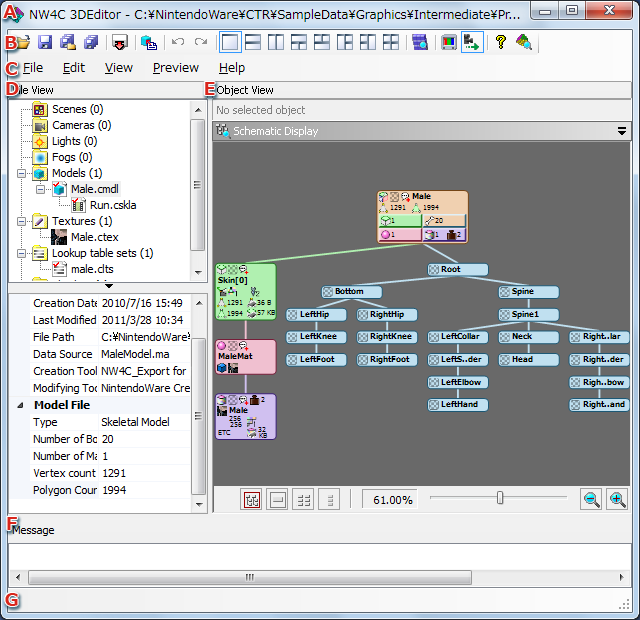
Task: Click the Undo arrow in toolbar
Action: [178, 42]
